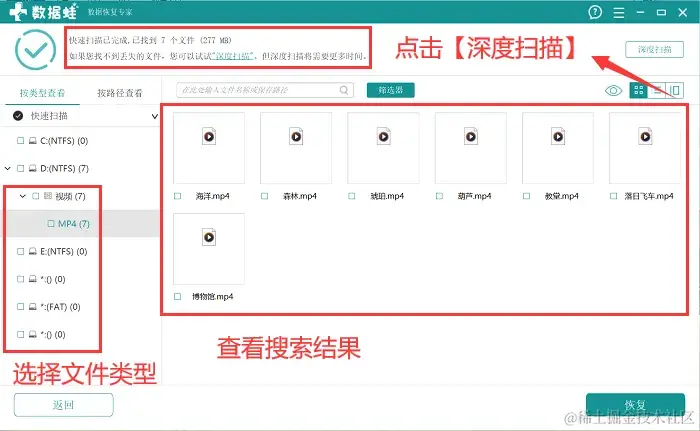Click the 教堂.mp4 file name
This screenshot has height=431, width=700.
562,196
